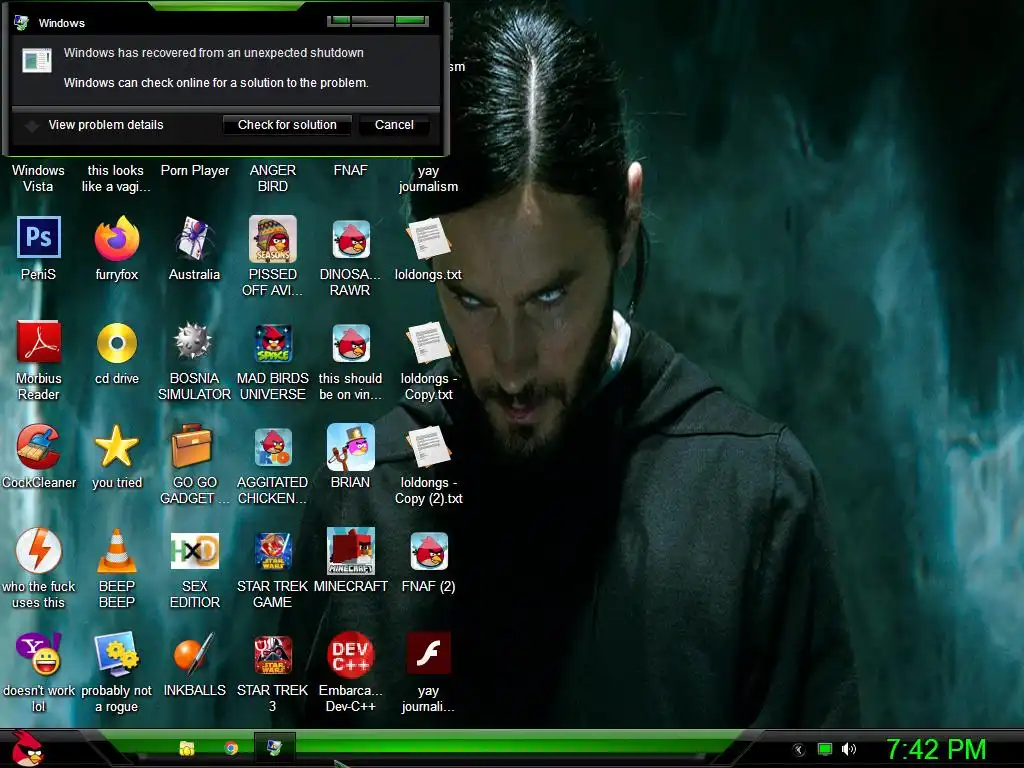Image resolution: width=1024 pixels, height=768 pixels.
Task: Open the 'you tried' star icon
Action: pyautogui.click(x=117, y=447)
